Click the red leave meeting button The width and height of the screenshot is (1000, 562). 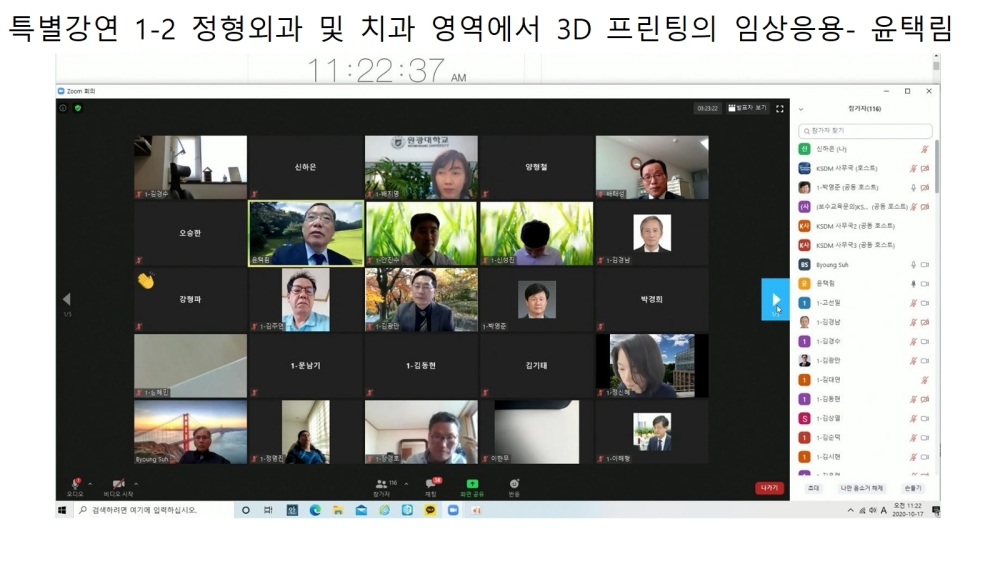pos(769,488)
